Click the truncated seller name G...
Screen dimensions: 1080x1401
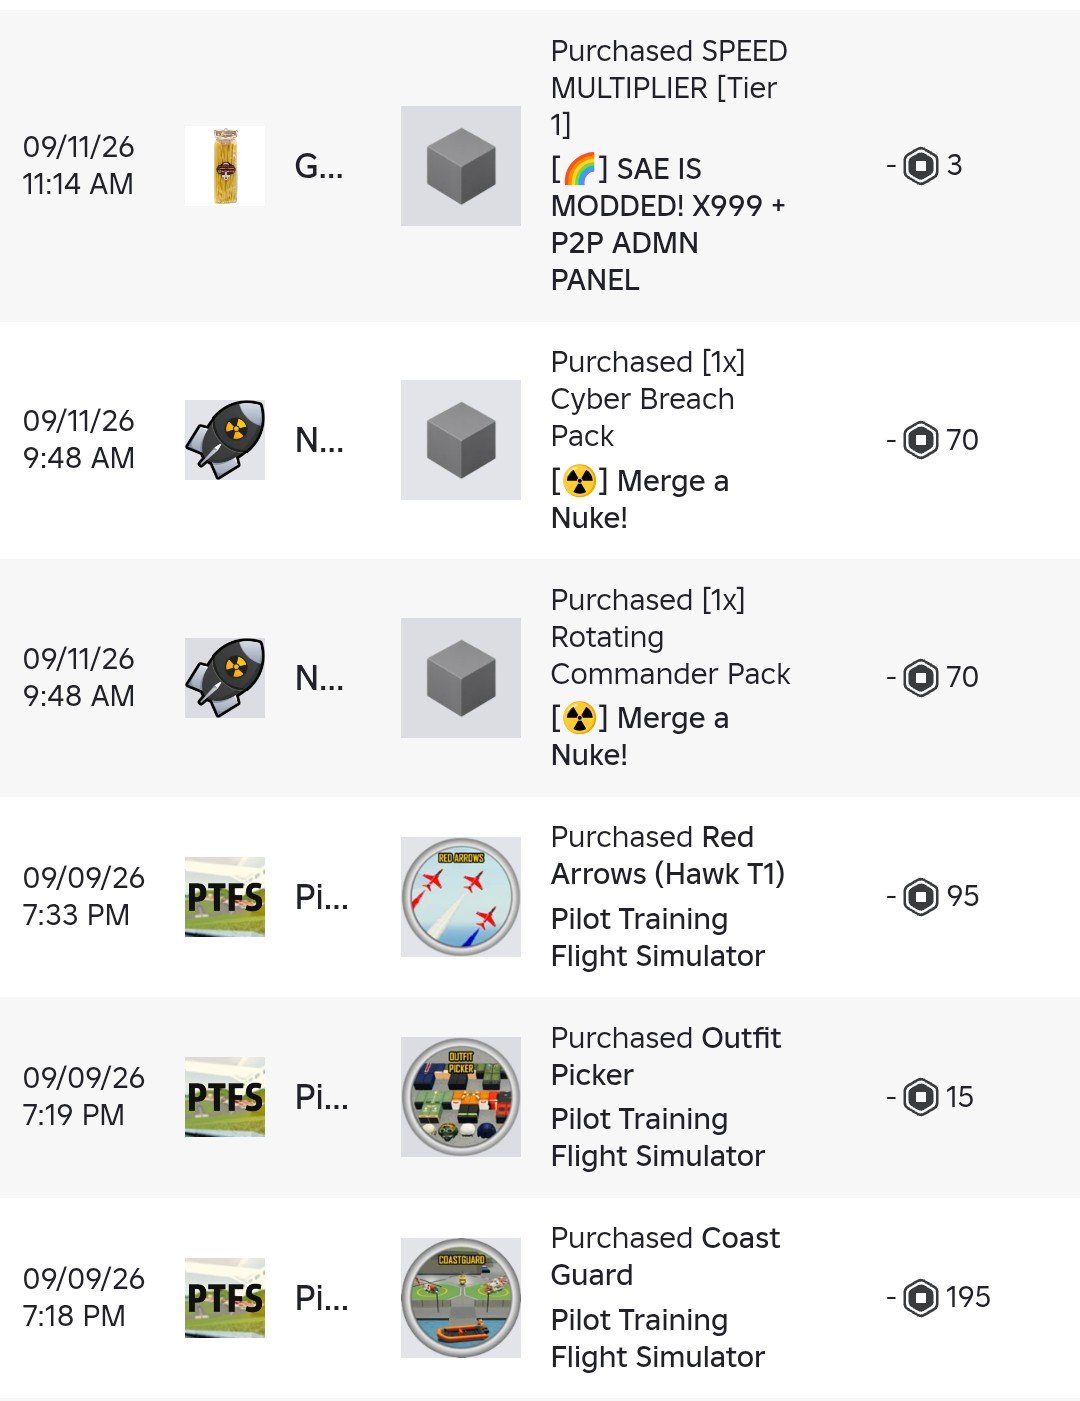click(x=319, y=166)
